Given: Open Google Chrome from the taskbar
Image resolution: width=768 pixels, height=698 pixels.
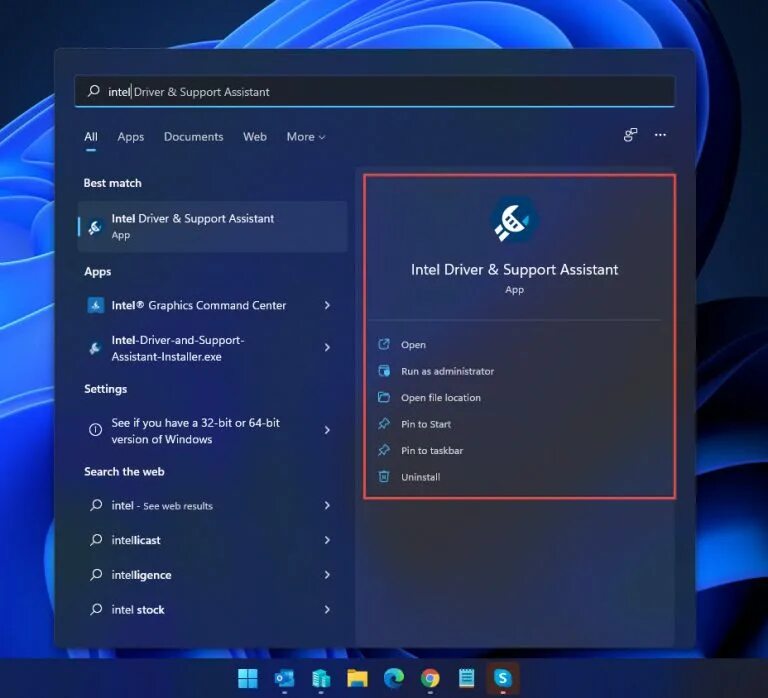Looking at the screenshot, I should click(430, 678).
